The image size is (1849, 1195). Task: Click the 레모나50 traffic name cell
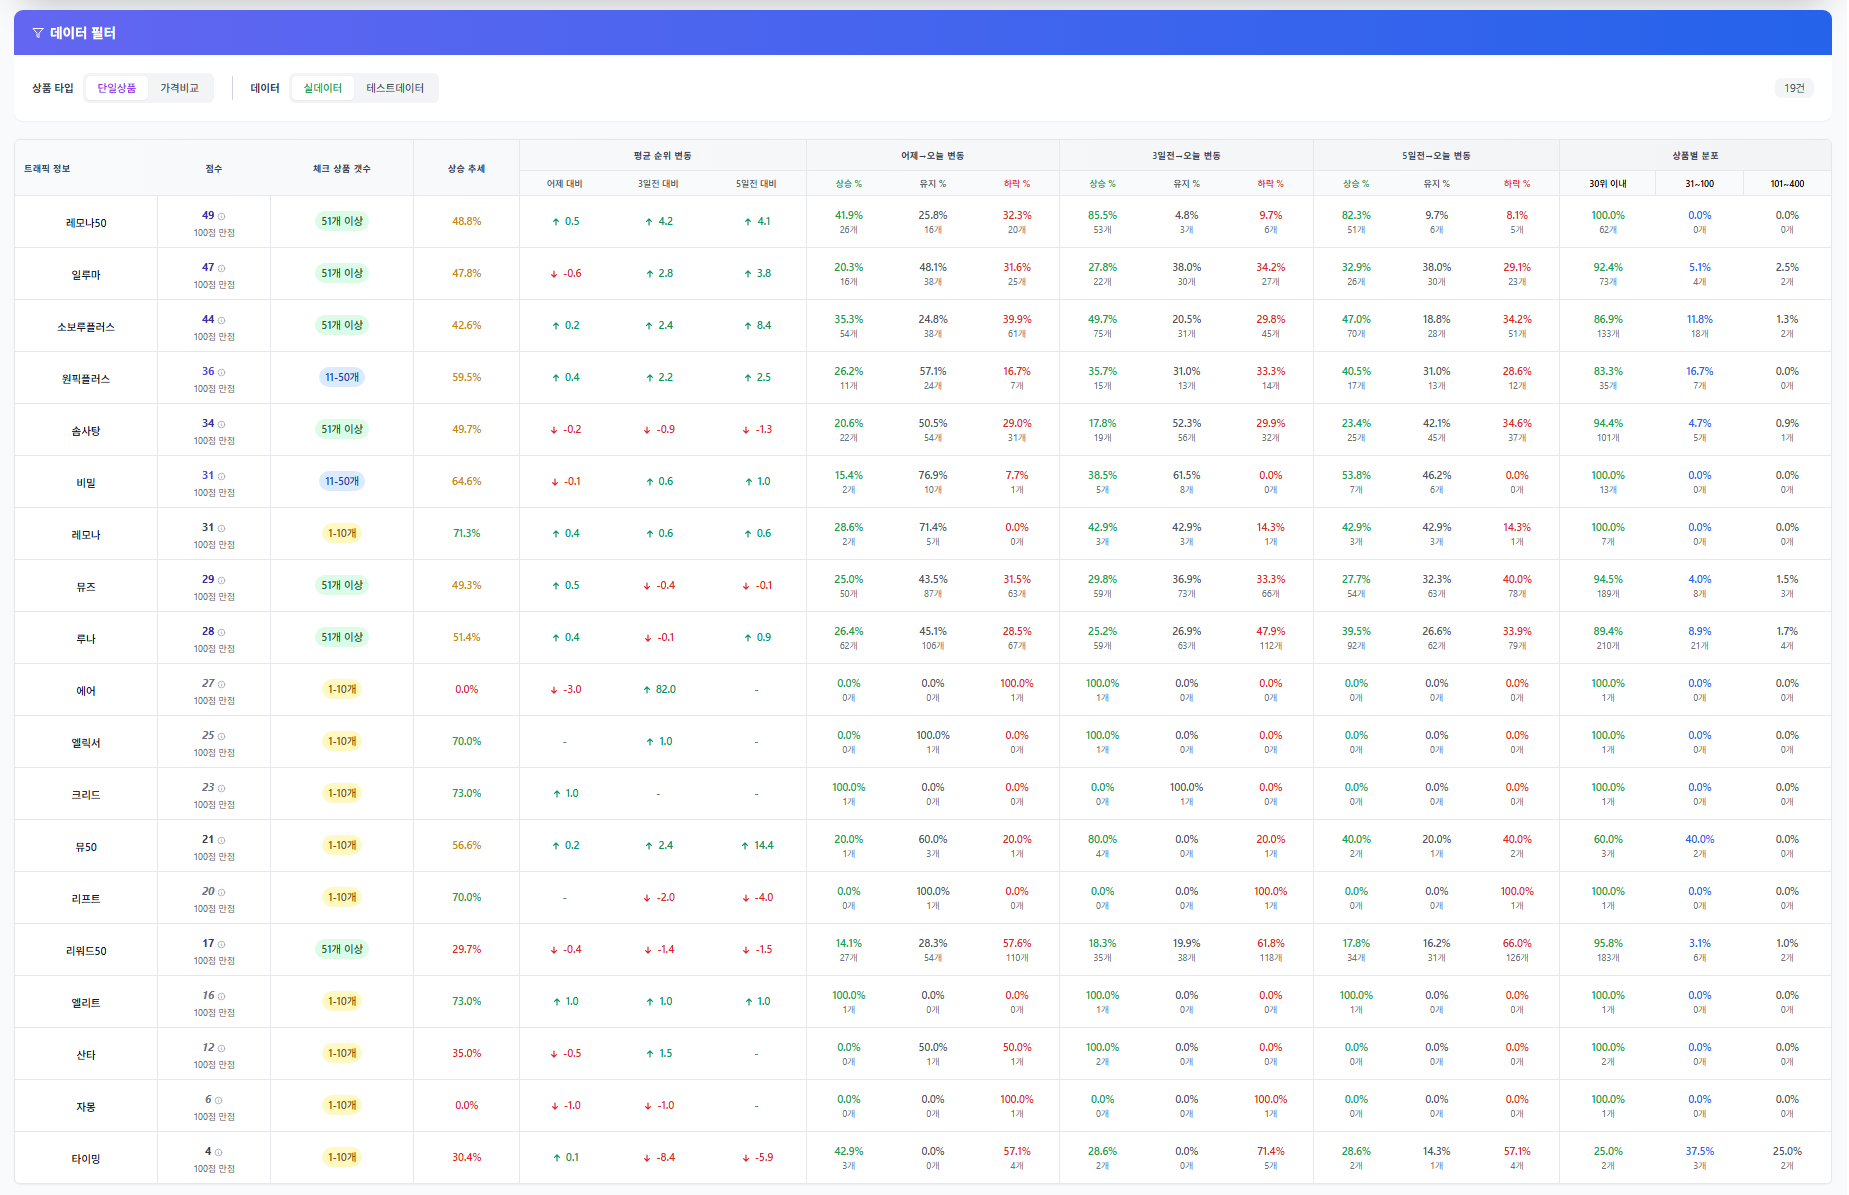[86, 222]
